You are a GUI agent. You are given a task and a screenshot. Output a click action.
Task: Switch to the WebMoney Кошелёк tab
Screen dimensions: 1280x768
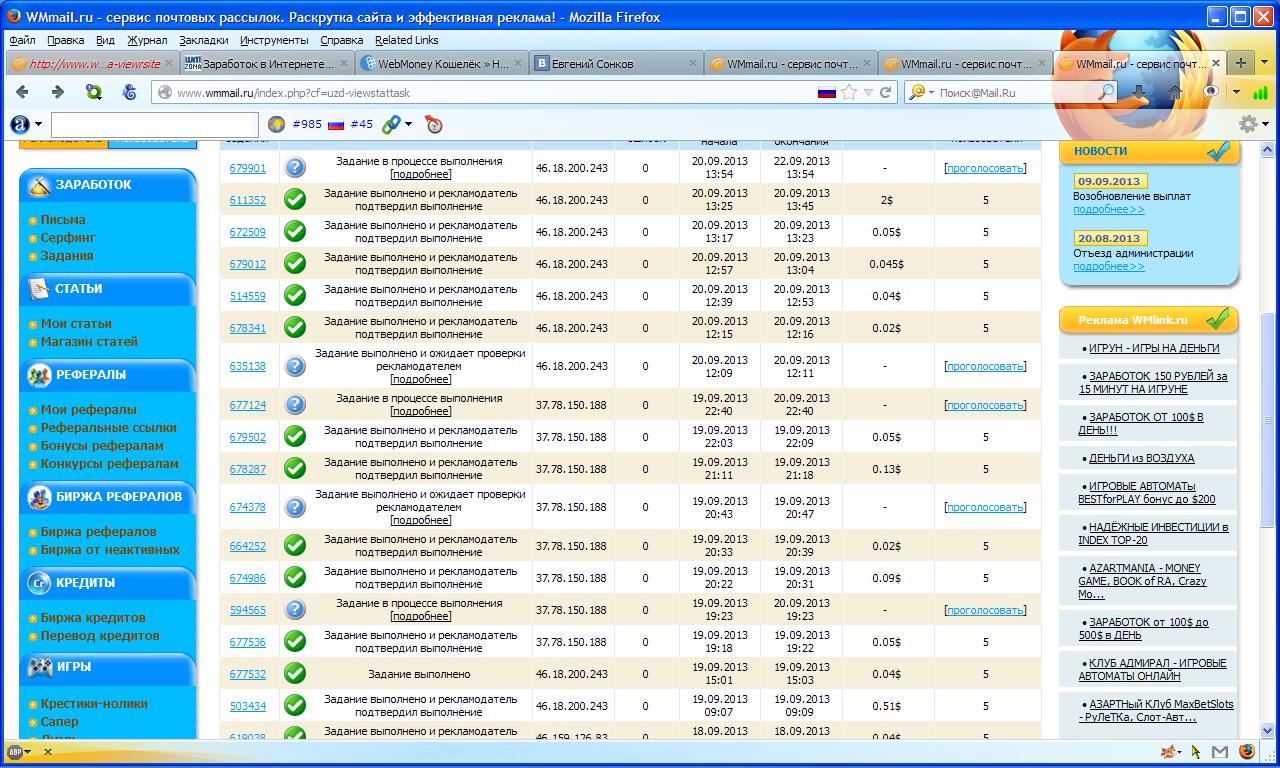click(442, 63)
